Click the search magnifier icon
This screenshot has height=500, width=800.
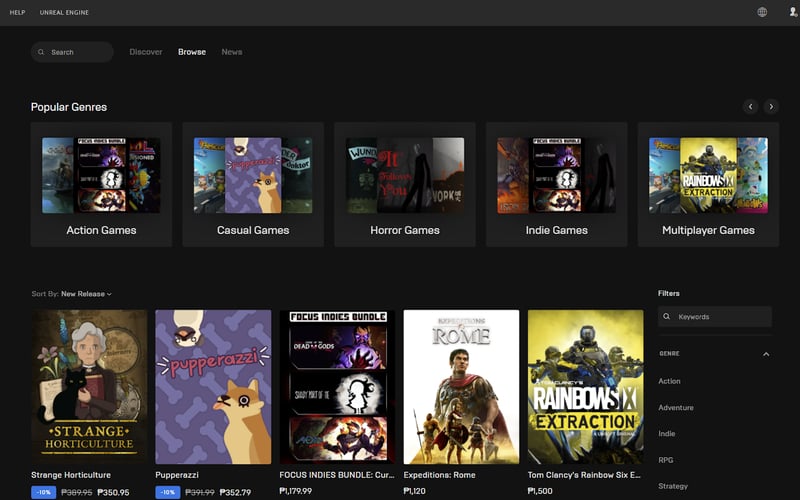coord(41,52)
